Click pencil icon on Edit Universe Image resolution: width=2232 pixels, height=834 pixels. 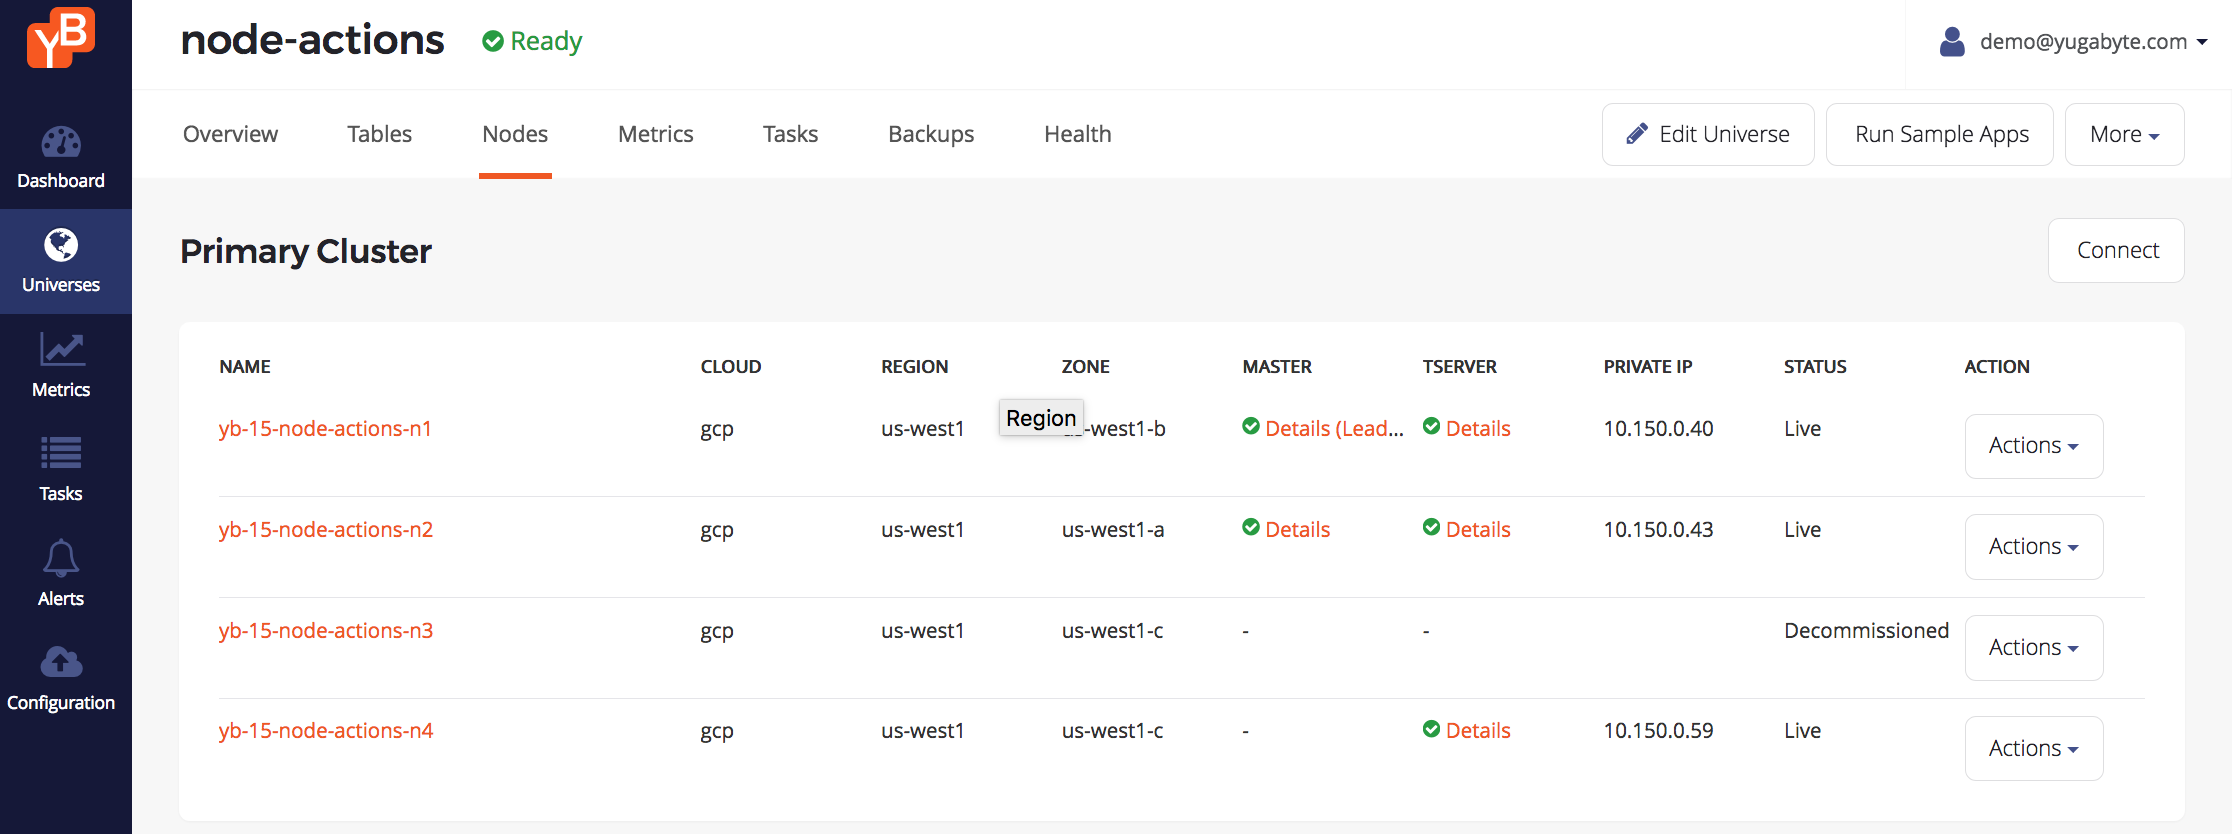(x=1637, y=134)
